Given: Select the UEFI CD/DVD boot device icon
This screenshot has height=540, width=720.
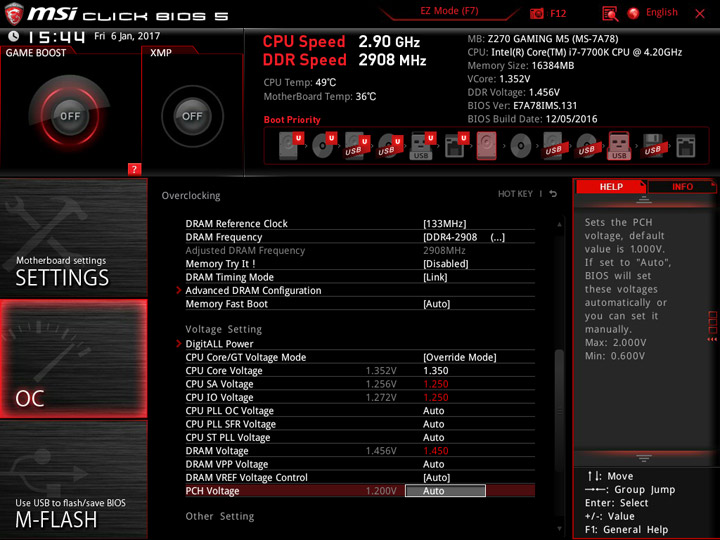Looking at the screenshot, I should pos(324,146).
